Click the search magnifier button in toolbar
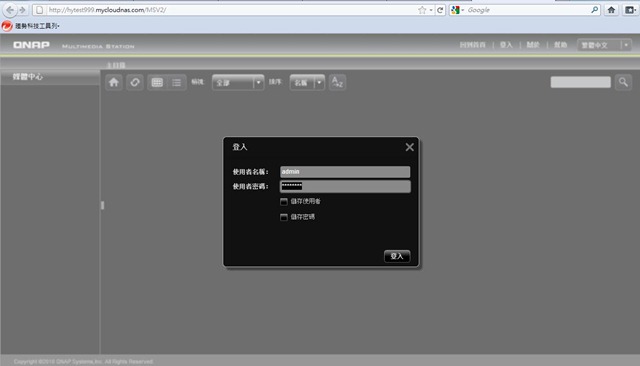Image resolution: width=640 pixels, height=366 pixels. point(623,82)
